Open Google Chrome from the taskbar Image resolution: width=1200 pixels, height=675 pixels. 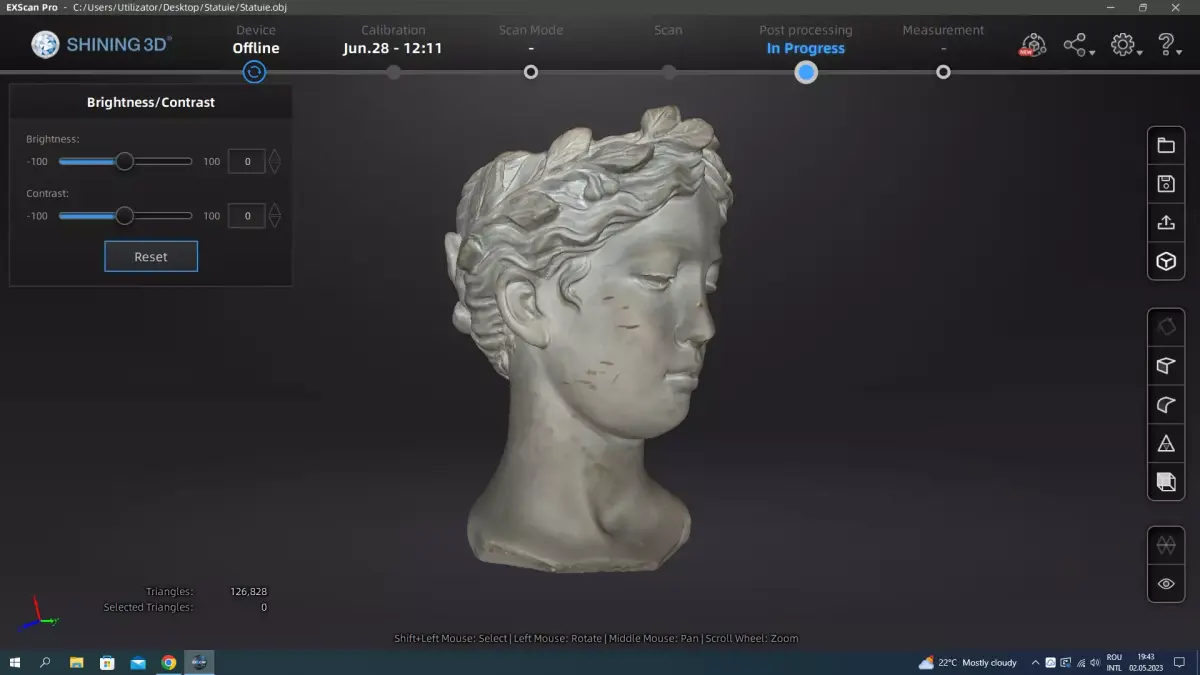coord(169,662)
